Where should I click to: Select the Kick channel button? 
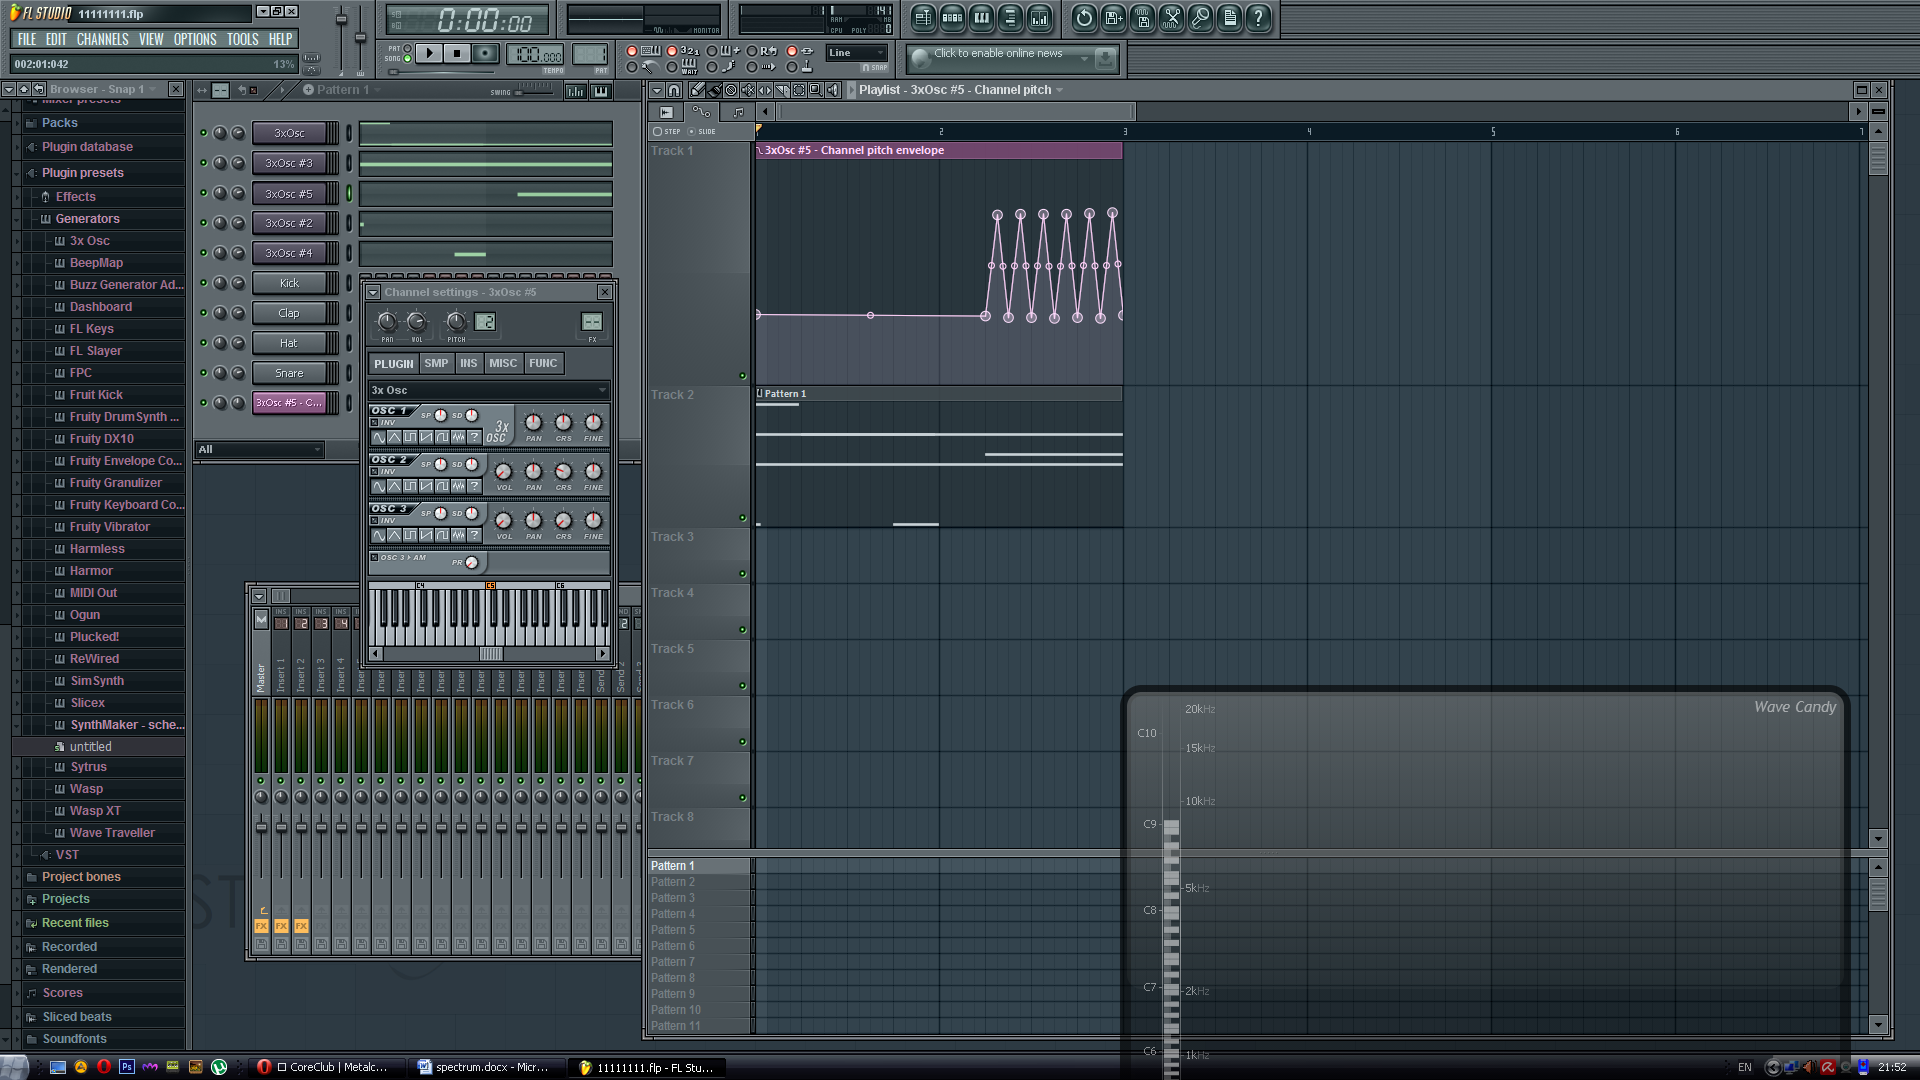pyautogui.click(x=289, y=283)
